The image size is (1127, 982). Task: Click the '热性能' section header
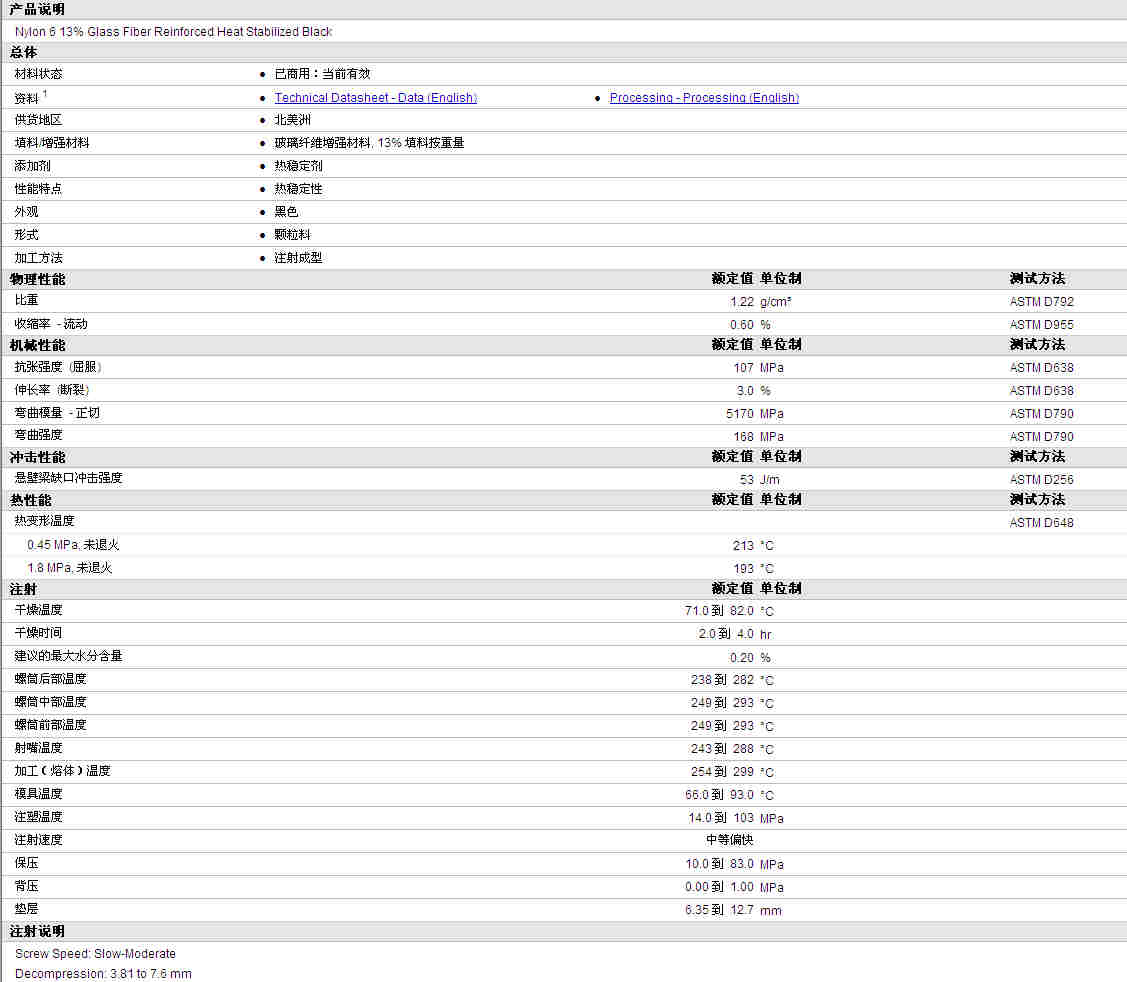point(30,500)
